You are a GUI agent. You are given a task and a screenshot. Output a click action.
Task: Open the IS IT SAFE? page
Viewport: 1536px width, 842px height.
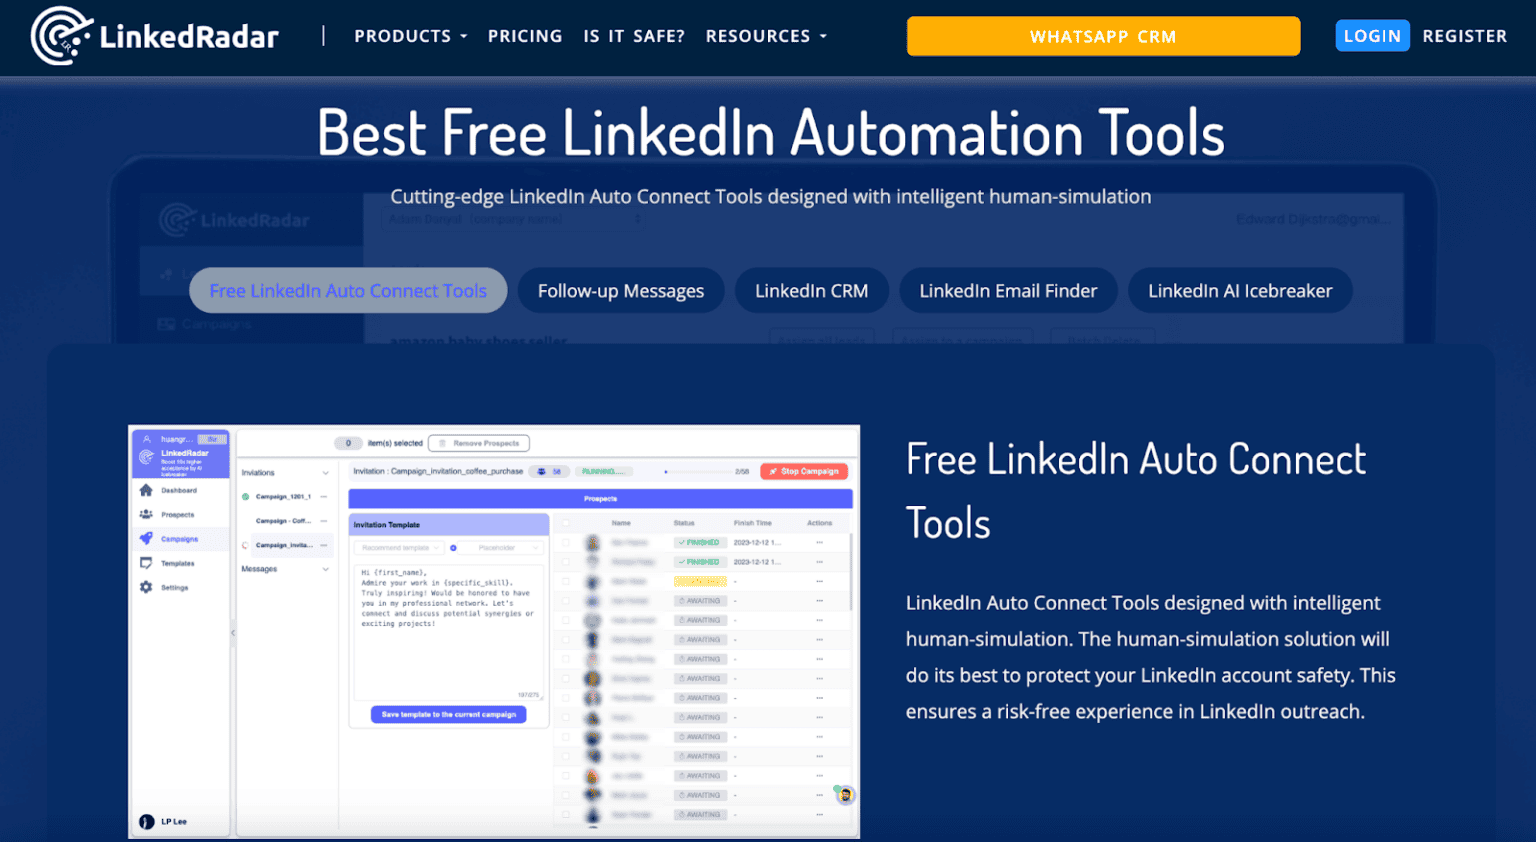pyautogui.click(x=634, y=36)
